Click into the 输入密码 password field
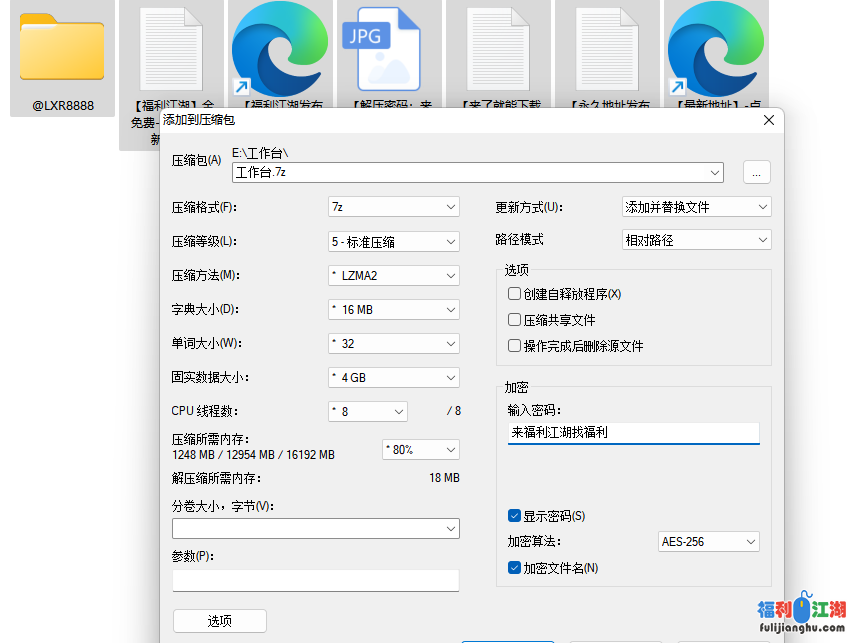Screen dimensions: 857x643 (x=632, y=433)
